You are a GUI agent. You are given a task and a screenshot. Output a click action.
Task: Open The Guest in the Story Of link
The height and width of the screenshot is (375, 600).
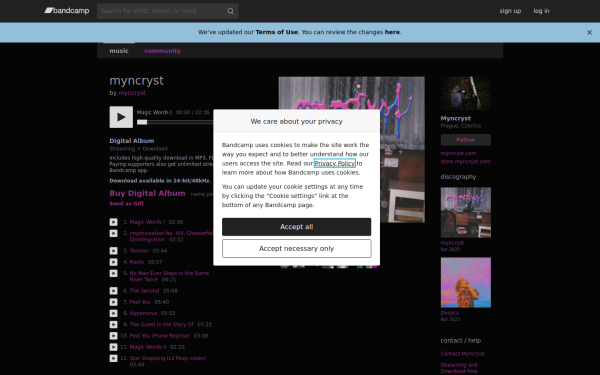161,324
